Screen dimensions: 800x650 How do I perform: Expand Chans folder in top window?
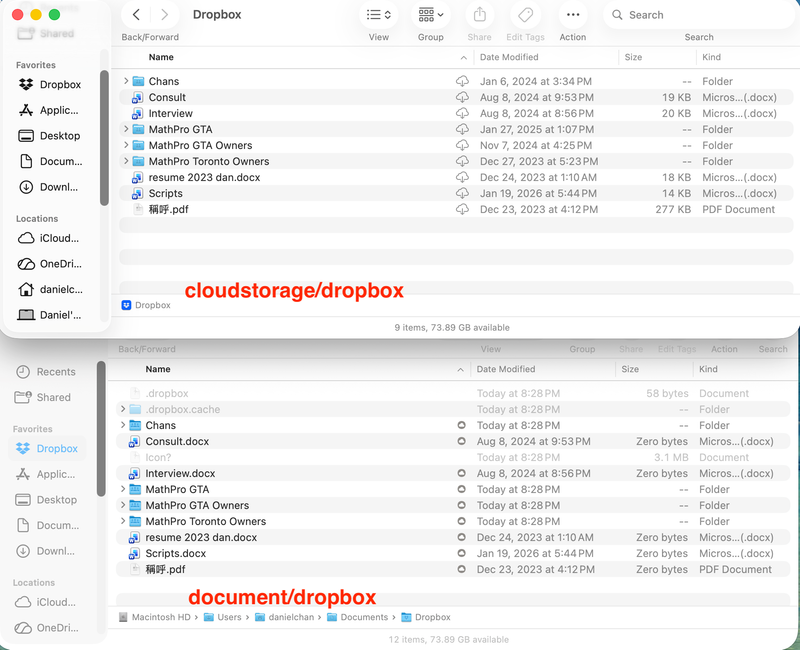click(x=126, y=81)
